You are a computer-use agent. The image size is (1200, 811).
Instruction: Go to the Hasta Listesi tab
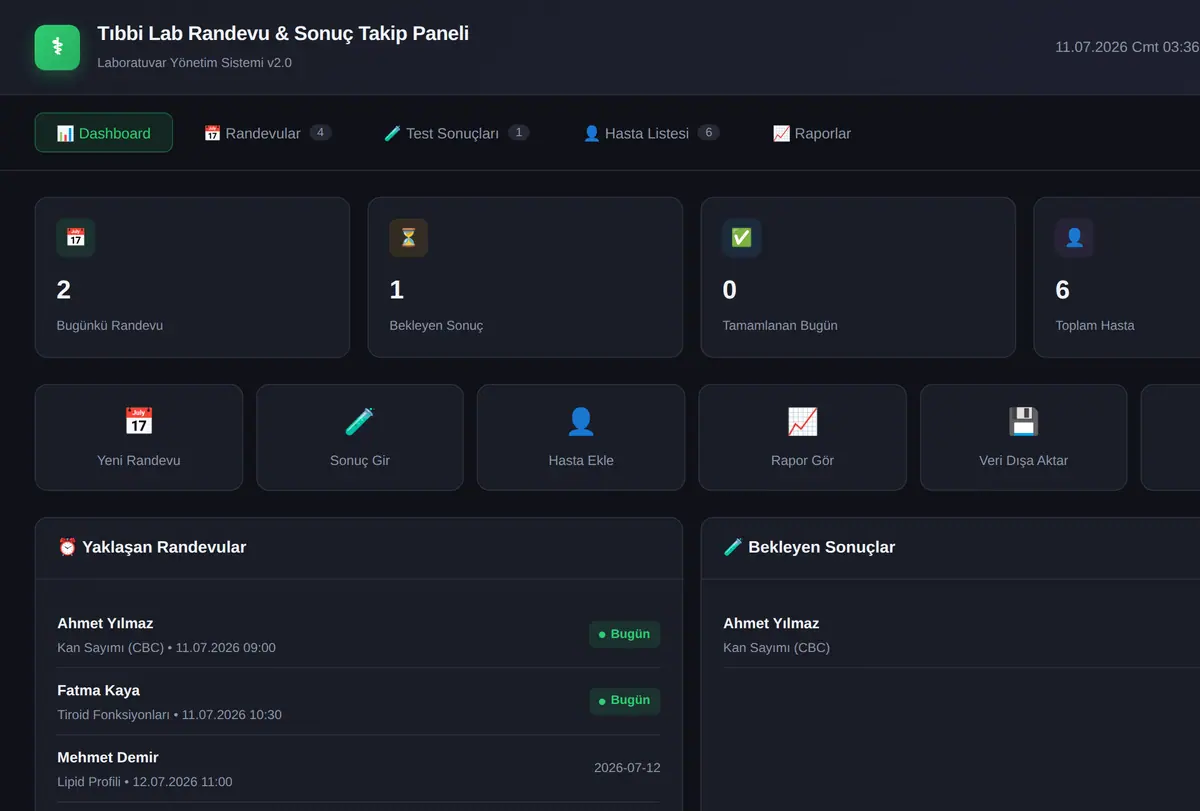[651, 133]
